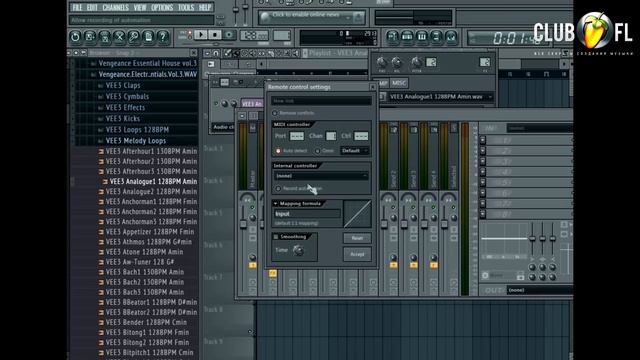Select VEE3 Aw-Tuner 128 G# sample
Viewport: 640px width, 360px height.
click(x=140, y=262)
